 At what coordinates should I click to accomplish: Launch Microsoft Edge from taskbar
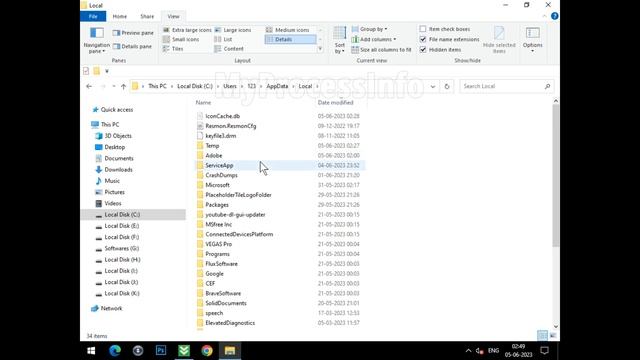(115, 351)
